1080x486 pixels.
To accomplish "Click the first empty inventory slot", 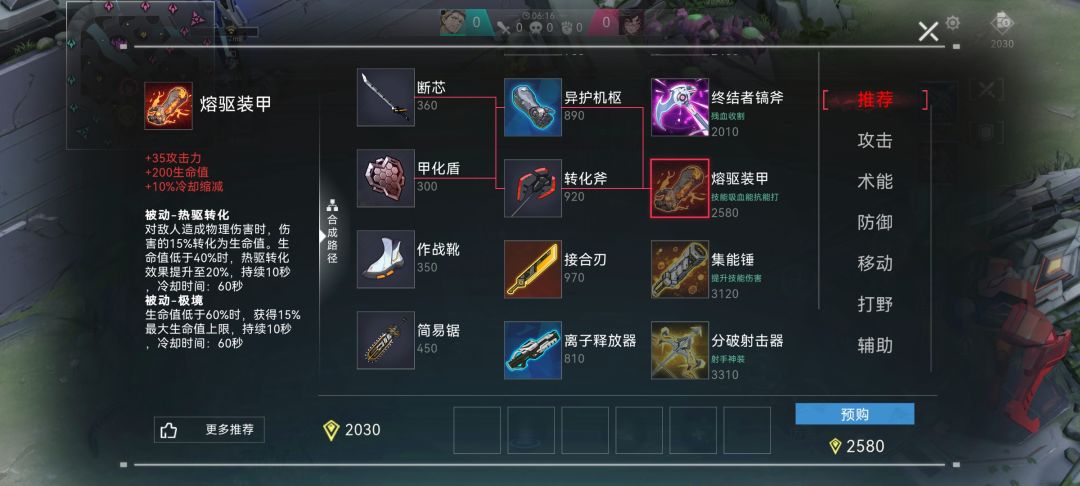I will click(x=477, y=430).
